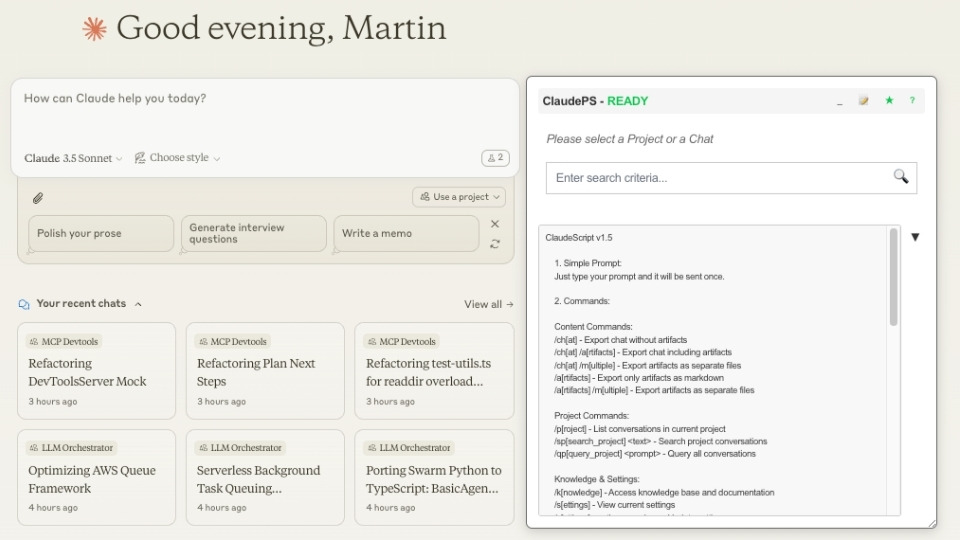Click the ClaudeScript v1.5 heading
The height and width of the screenshot is (540, 960).
tap(579, 238)
